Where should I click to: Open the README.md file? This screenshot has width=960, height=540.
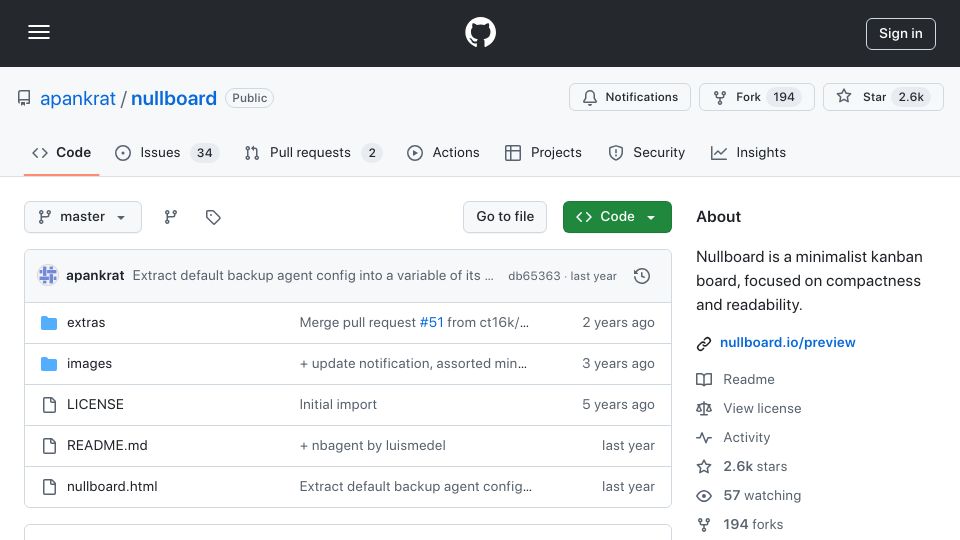click(x=107, y=446)
